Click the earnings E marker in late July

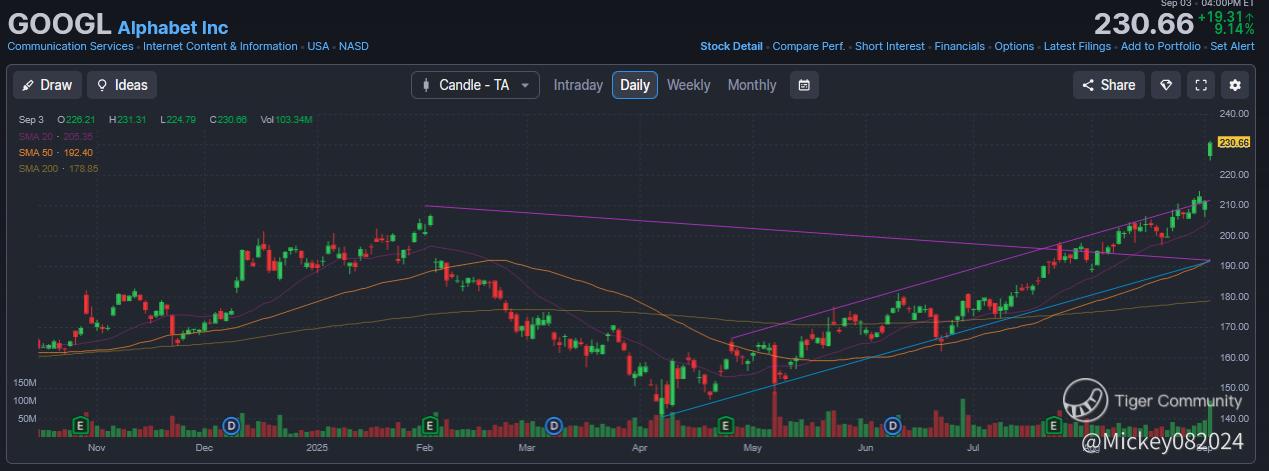(x=1053, y=426)
